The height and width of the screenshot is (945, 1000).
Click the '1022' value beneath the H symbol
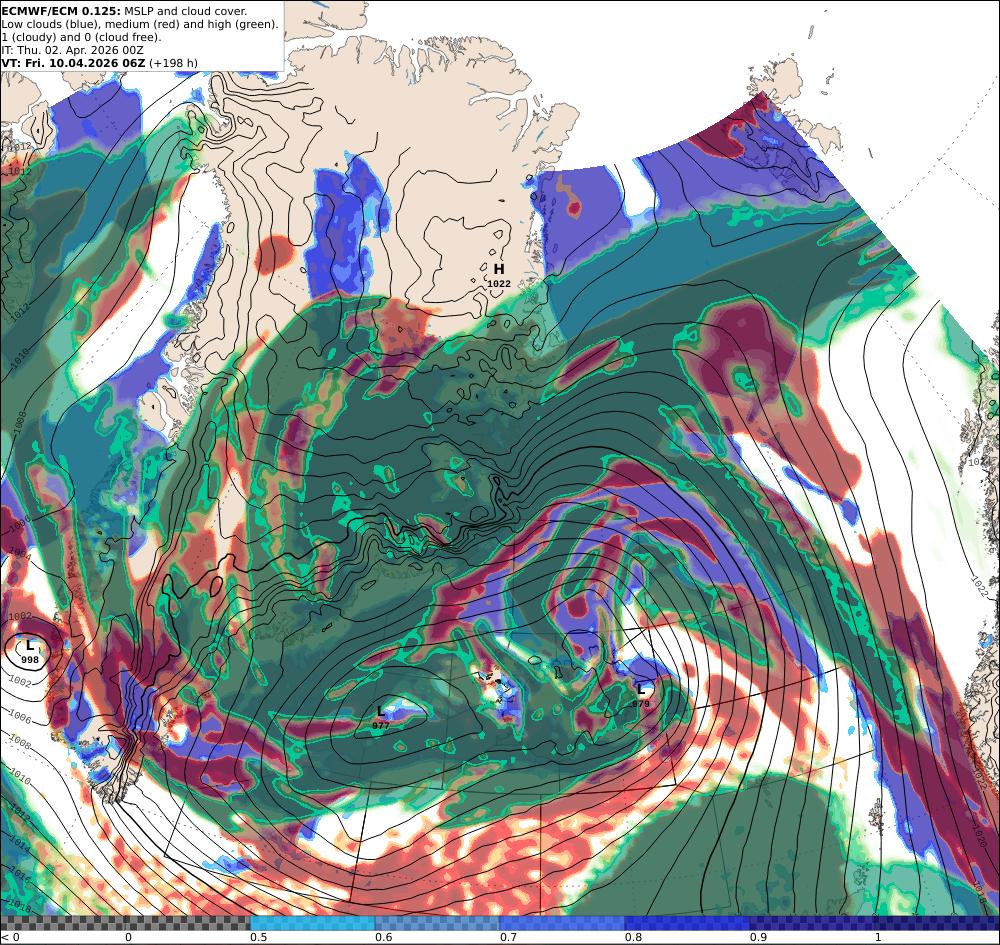(499, 284)
